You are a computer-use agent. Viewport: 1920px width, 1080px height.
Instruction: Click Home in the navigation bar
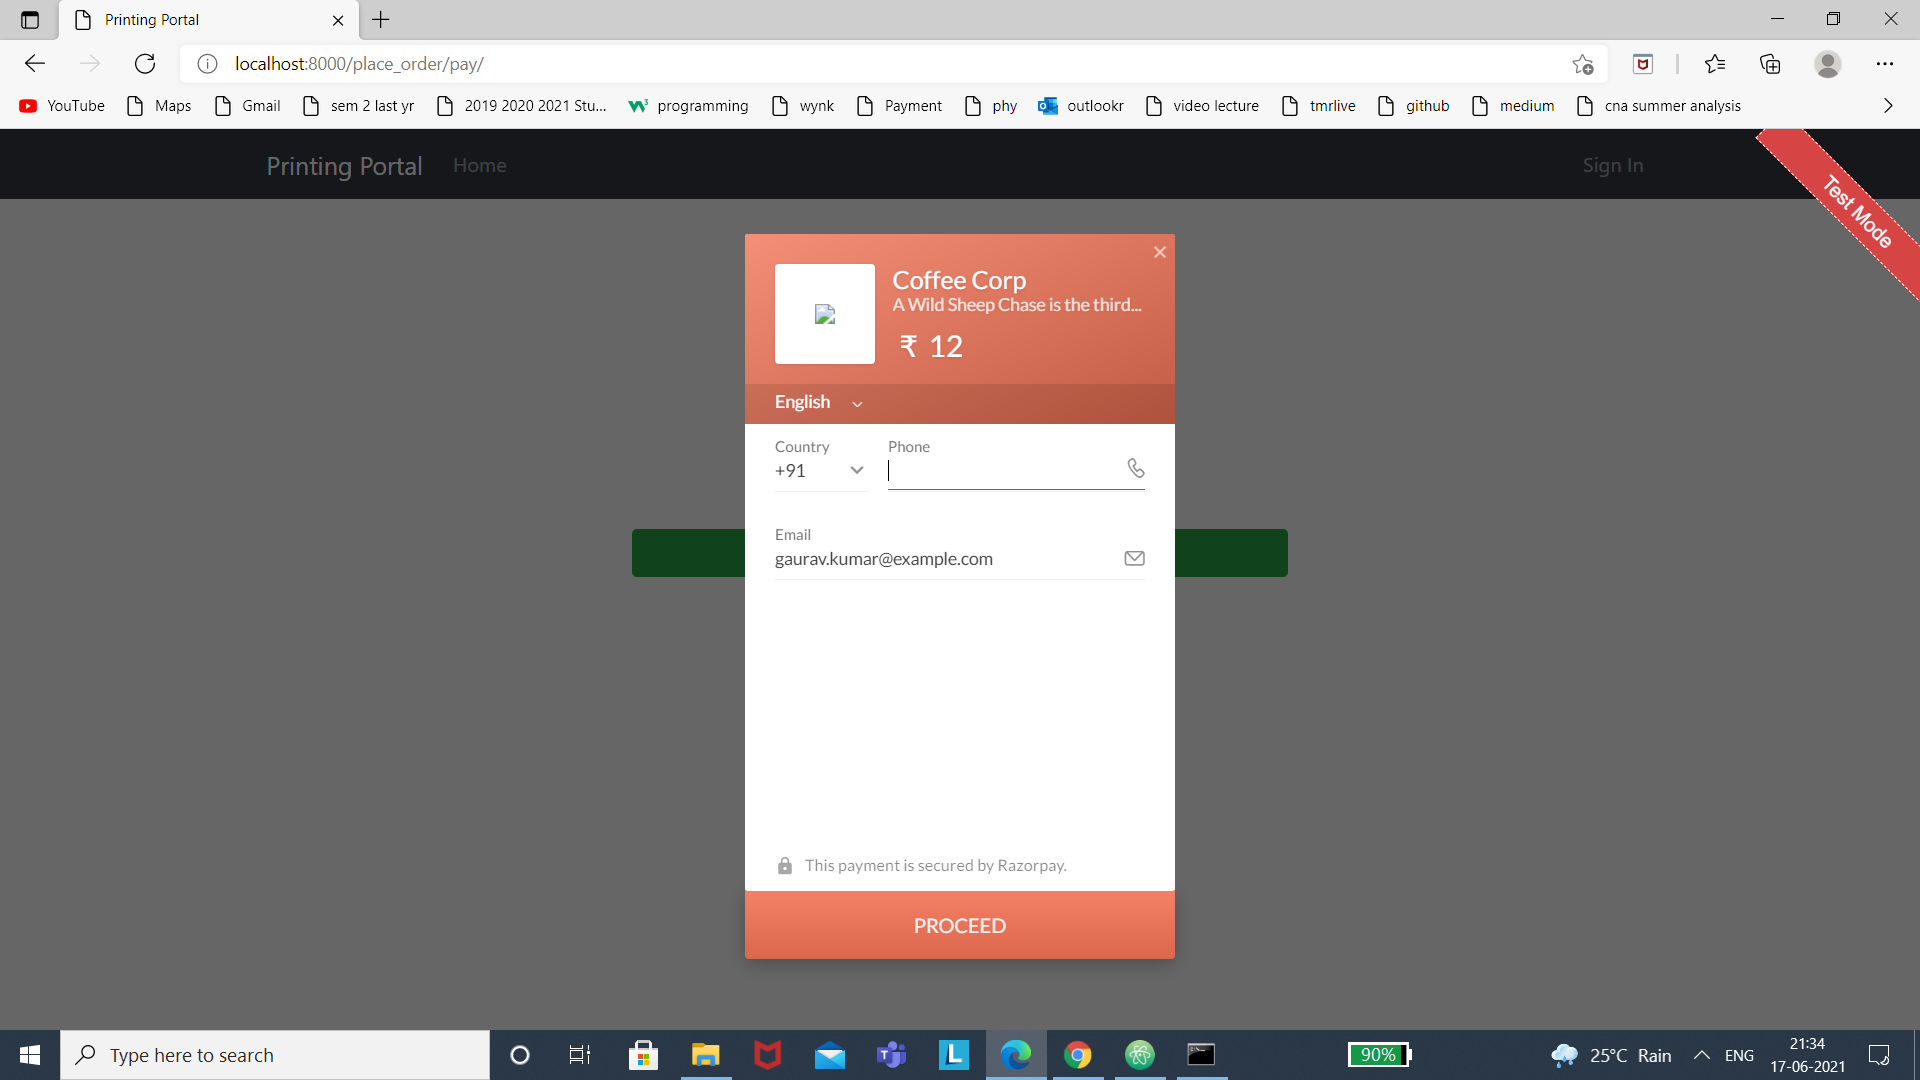click(x=480, y=165)
